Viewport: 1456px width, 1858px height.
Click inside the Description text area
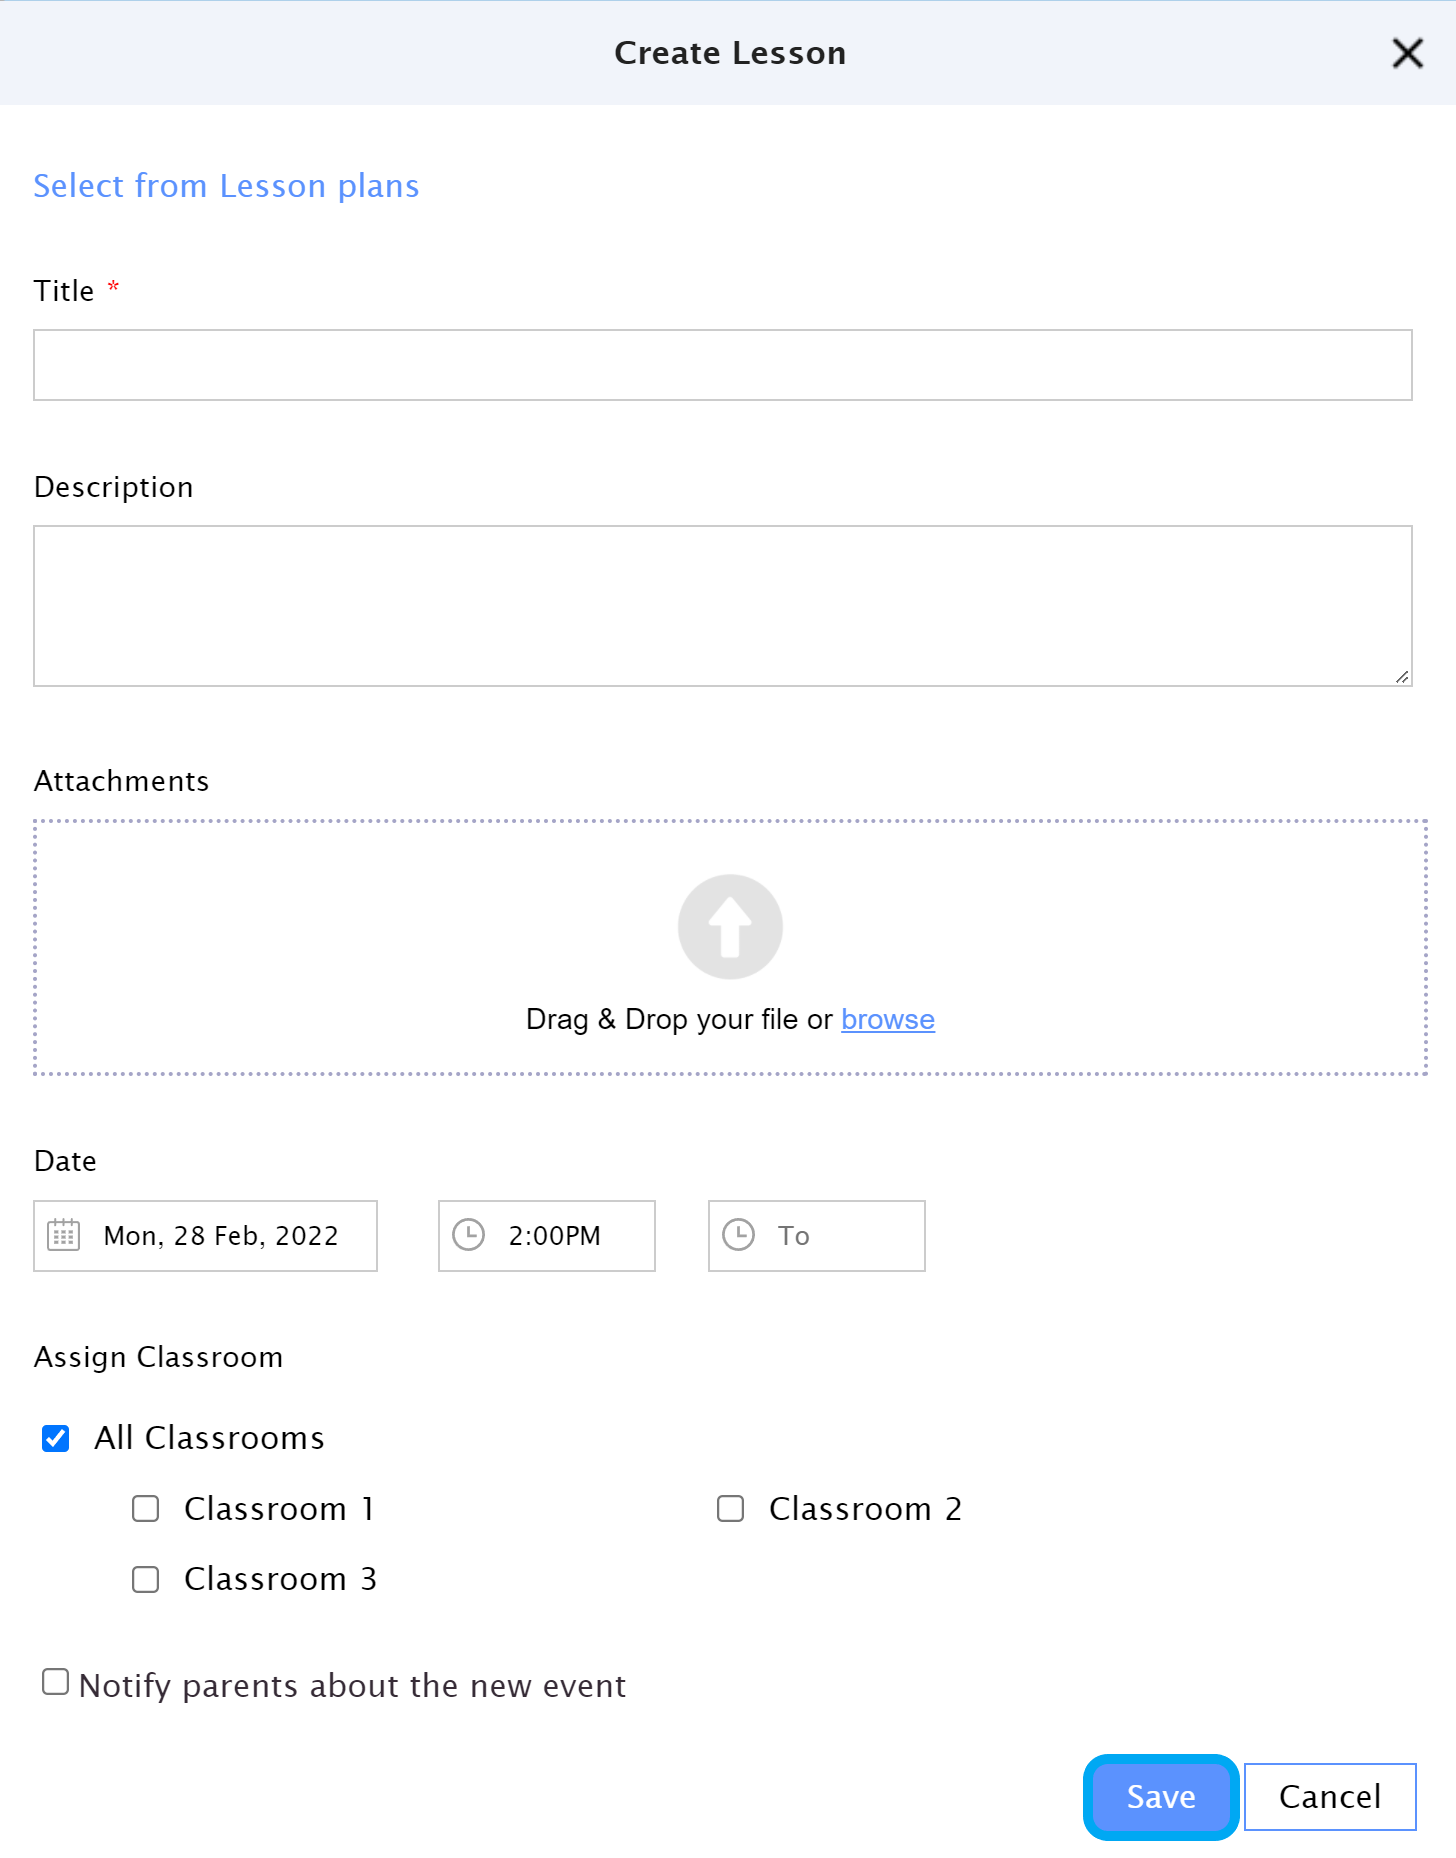tap(723, 606)
